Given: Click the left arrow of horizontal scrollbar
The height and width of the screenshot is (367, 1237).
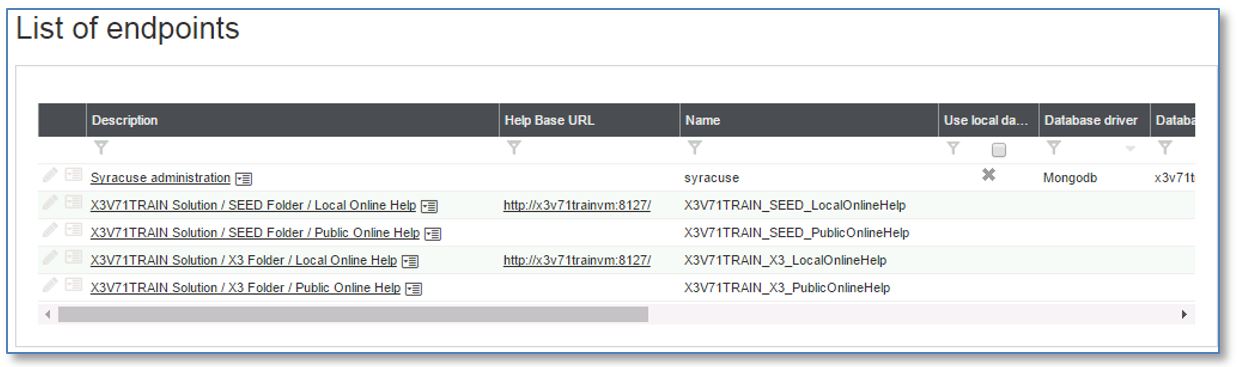Looking at the screenshot, I should point(46,314).
